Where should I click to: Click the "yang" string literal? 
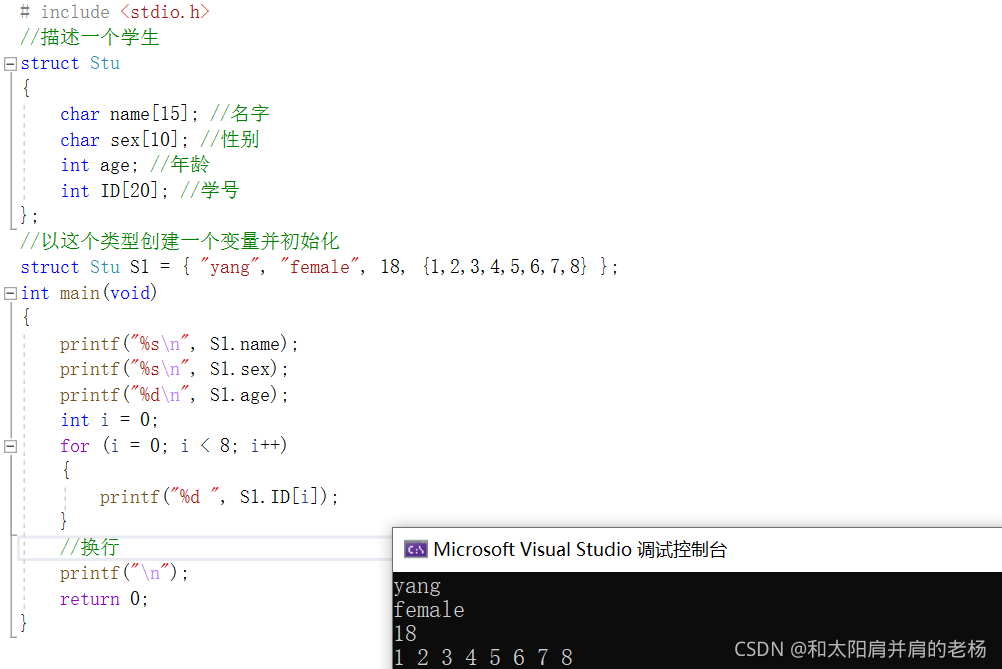point(229,266)
